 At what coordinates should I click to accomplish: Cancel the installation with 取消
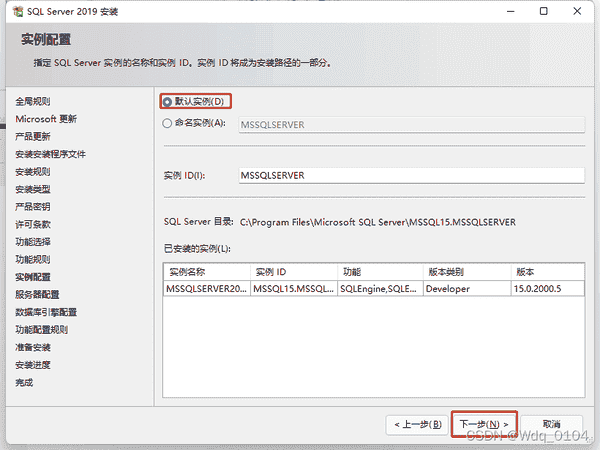[551, 424]
